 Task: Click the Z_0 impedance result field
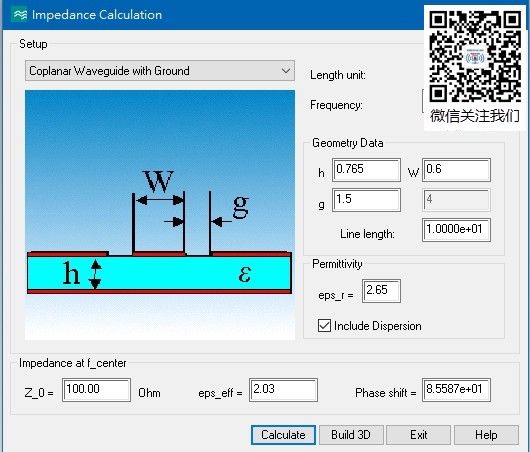pos(96,390)
